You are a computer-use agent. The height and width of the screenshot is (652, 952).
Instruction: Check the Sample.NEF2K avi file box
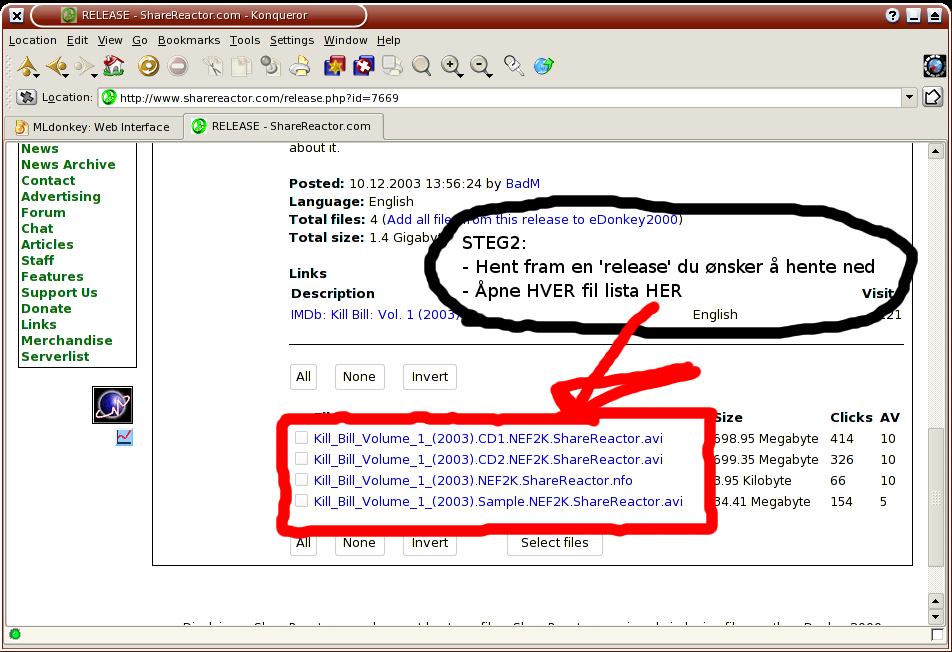click(301, 501)
